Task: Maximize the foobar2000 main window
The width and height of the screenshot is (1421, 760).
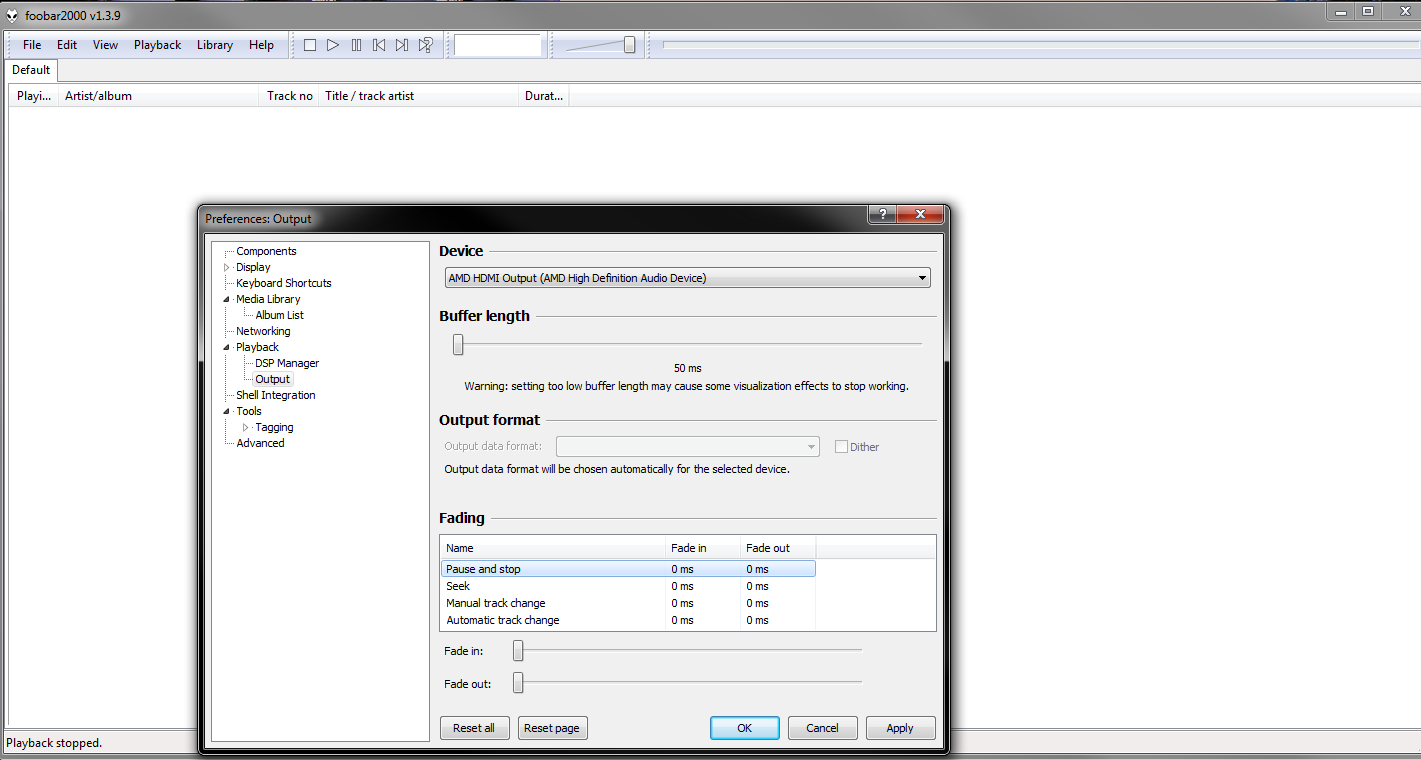Action: pyautogui.click(x=1368, y=11)
